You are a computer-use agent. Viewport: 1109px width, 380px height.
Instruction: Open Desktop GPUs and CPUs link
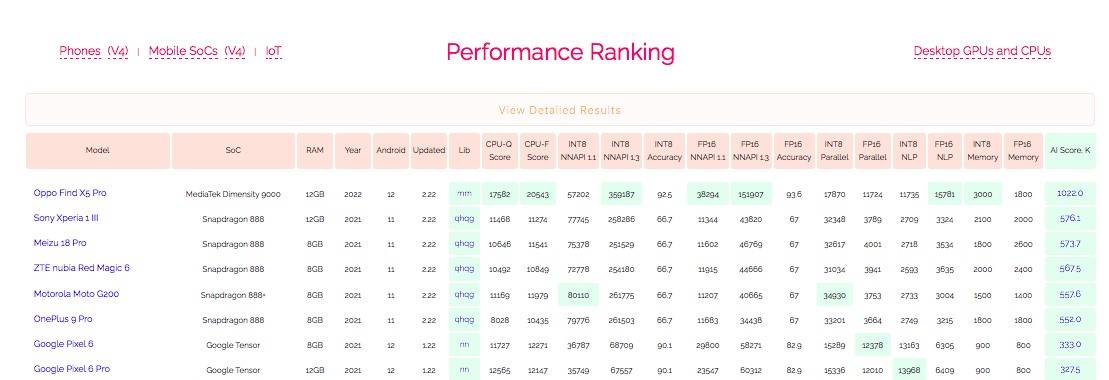982,51
